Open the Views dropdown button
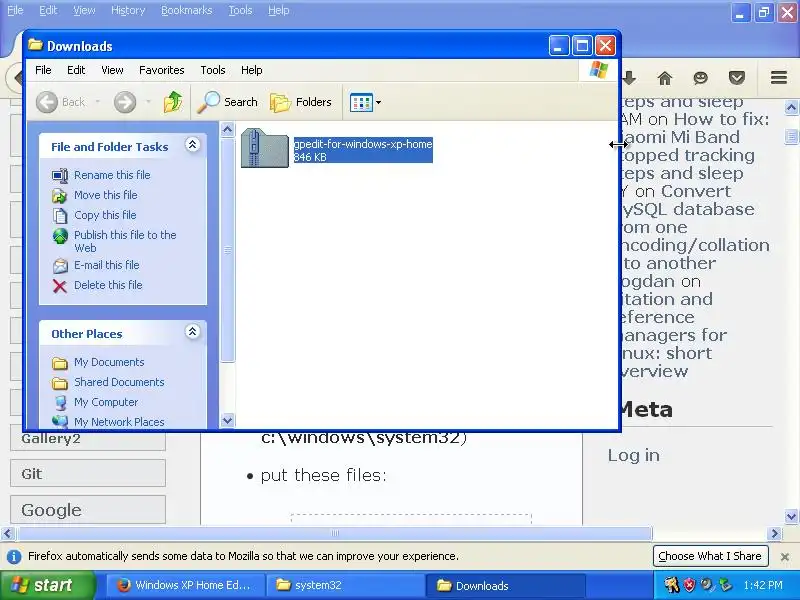Viewport: 800px width, 600px height. (365, 102)
